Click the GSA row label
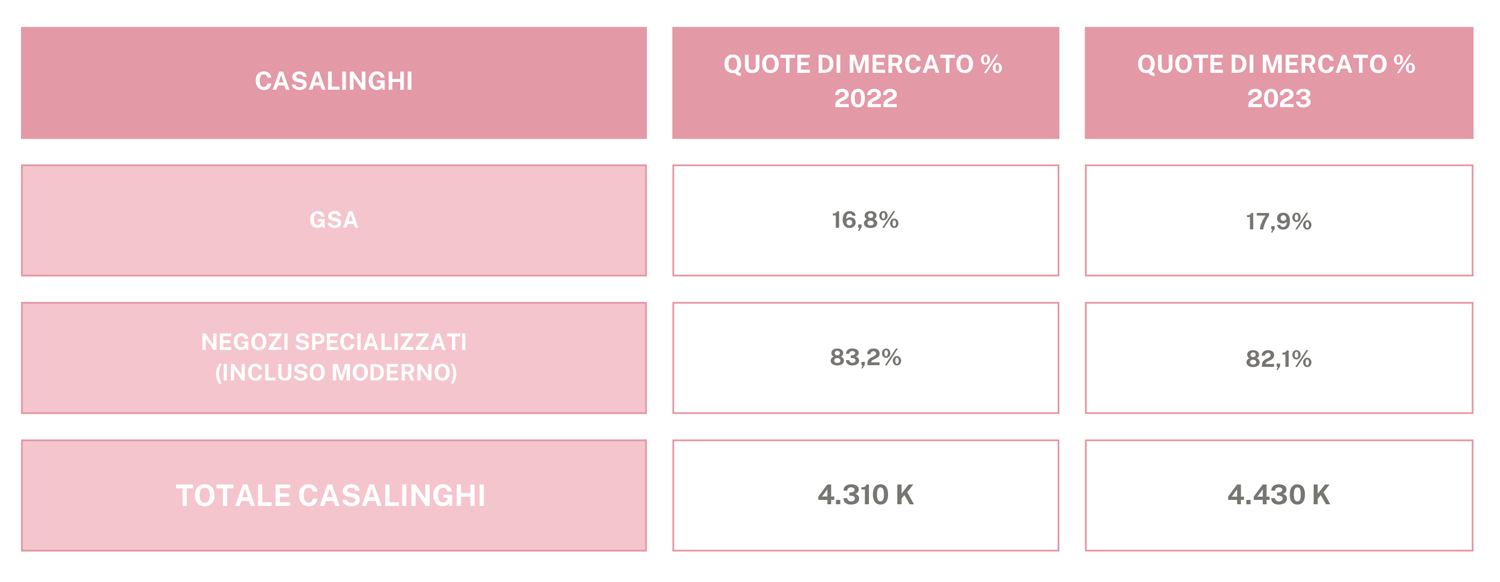The image size is (1500, 582). (x=334, y=220)
